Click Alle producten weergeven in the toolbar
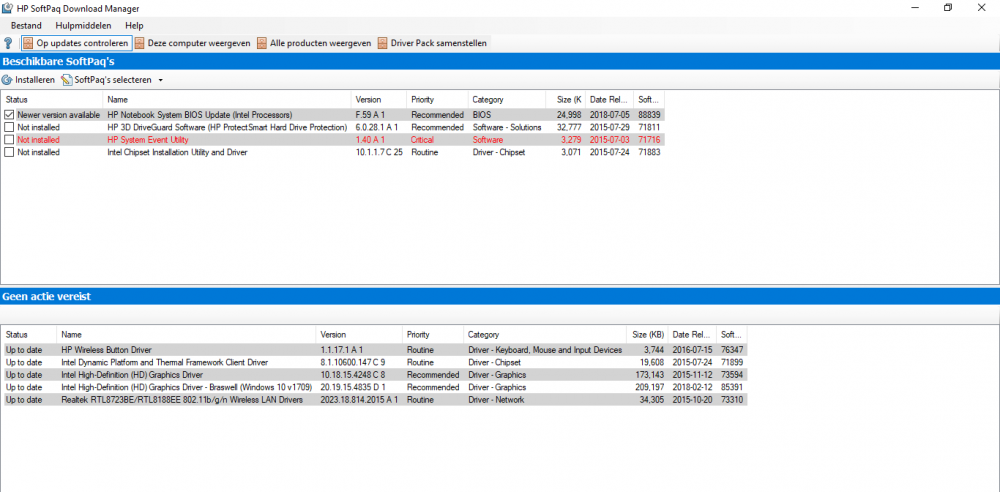 click(314, 43)
